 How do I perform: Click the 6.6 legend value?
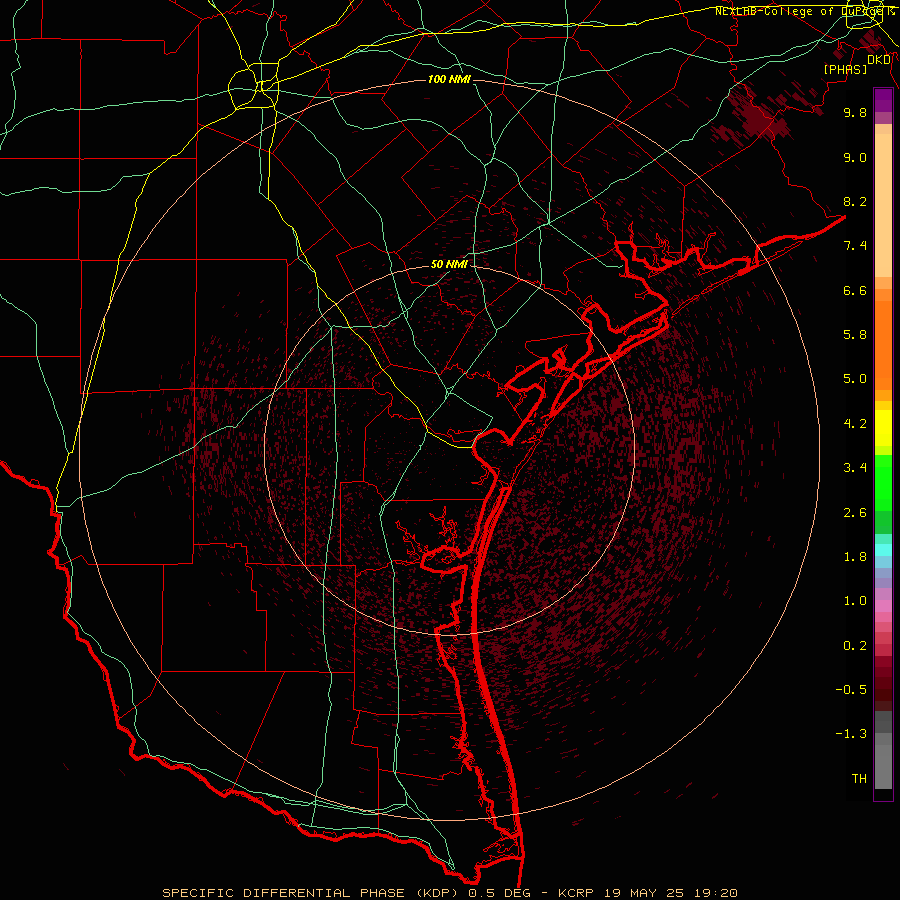click(855, 290)
